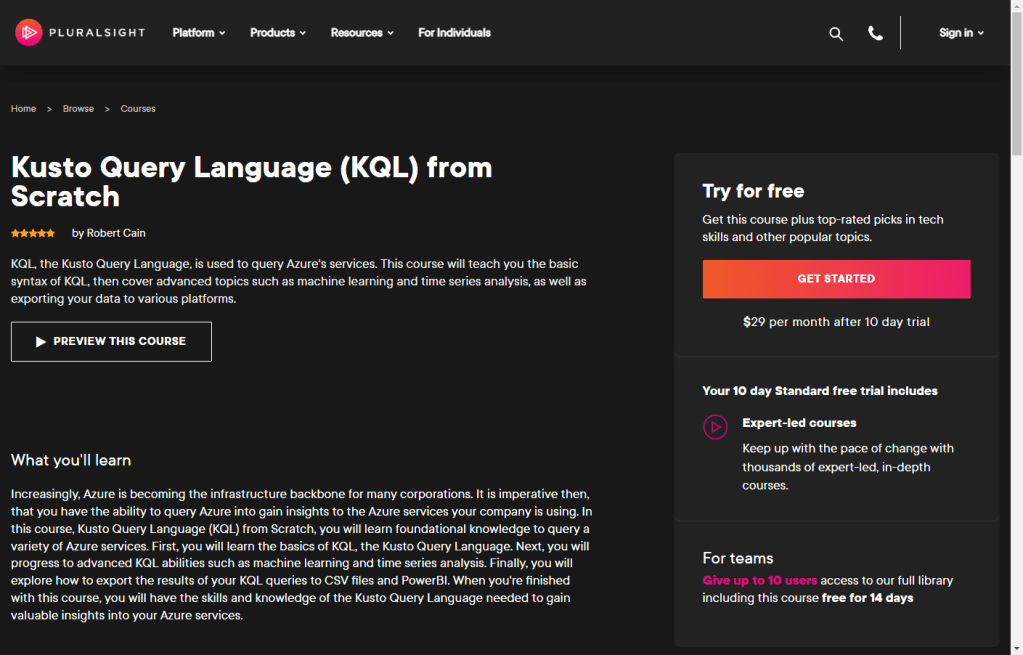The height and width of the screenshot is (655, 1023).
Task: Expand the Resources navigation menu
Action: 361,33
